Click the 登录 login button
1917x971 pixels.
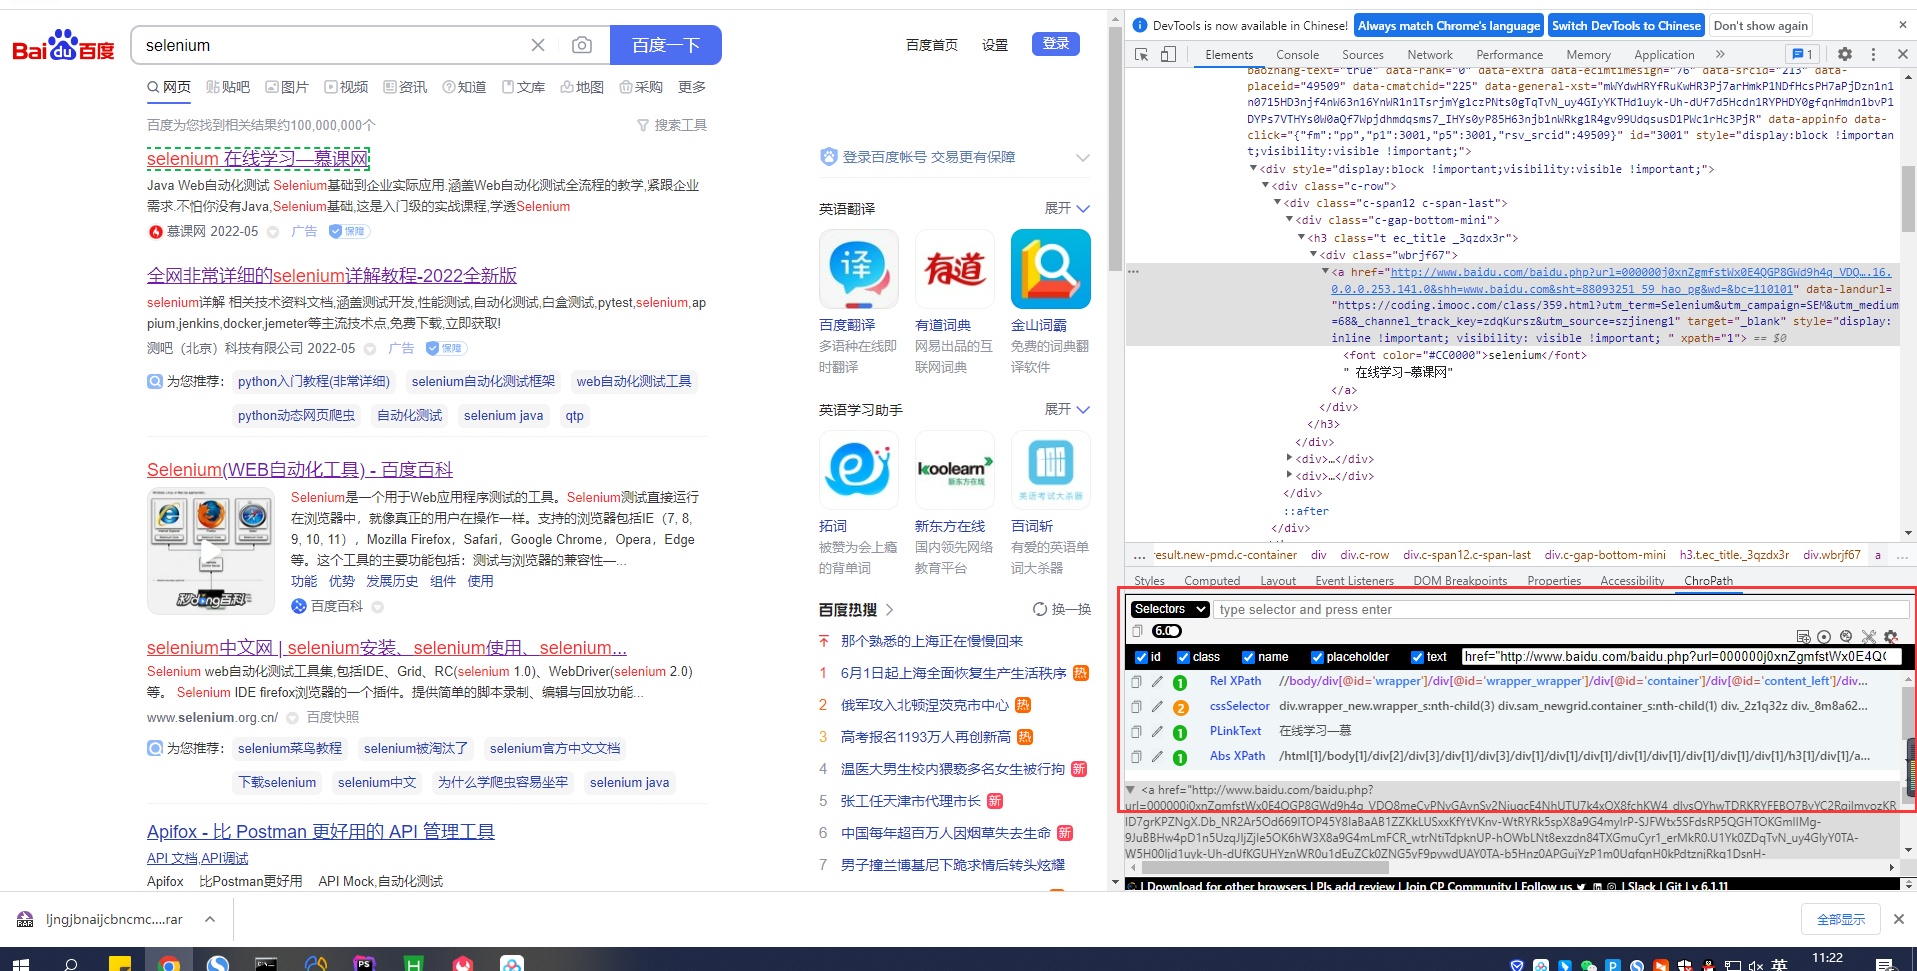(1056, 44)
